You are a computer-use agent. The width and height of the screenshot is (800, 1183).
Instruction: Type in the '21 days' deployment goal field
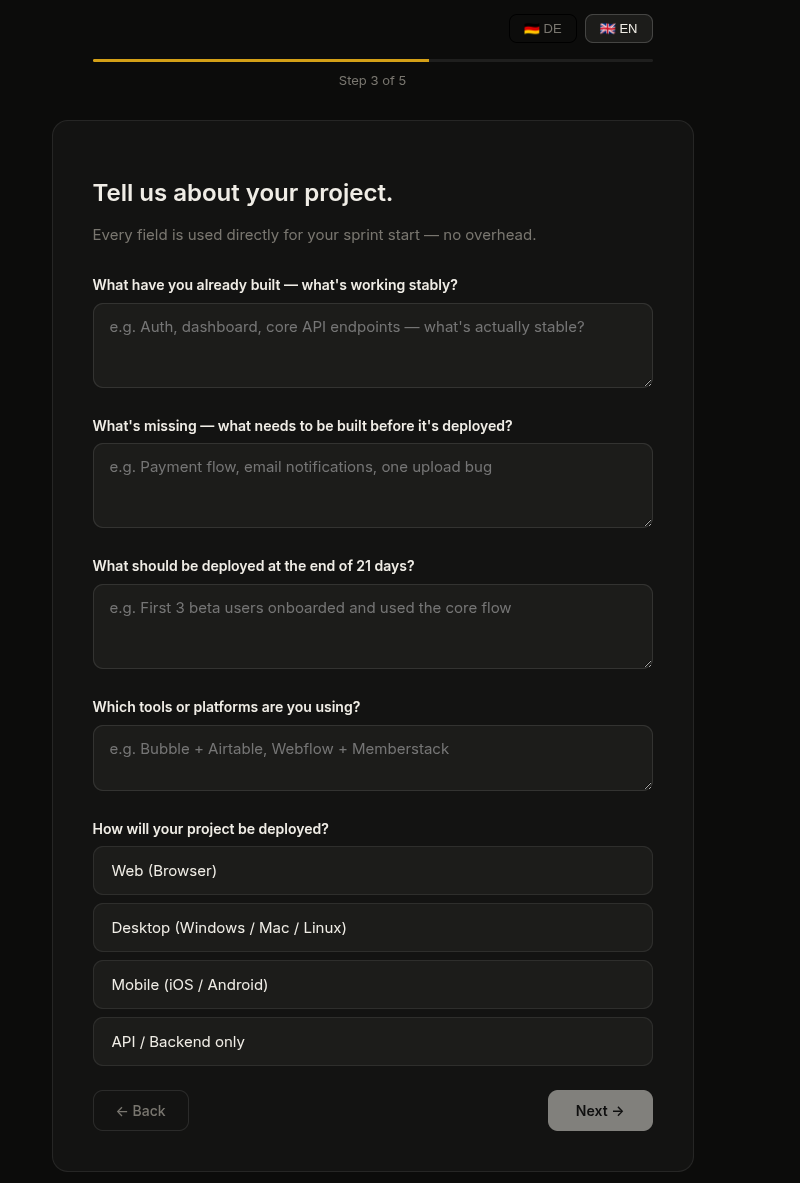point(372,626)
